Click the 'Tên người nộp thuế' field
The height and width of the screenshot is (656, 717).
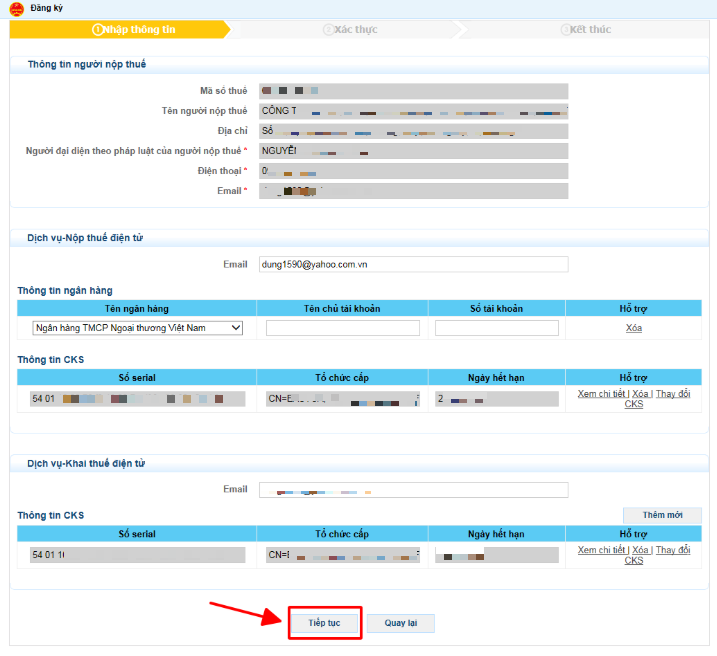413,111
